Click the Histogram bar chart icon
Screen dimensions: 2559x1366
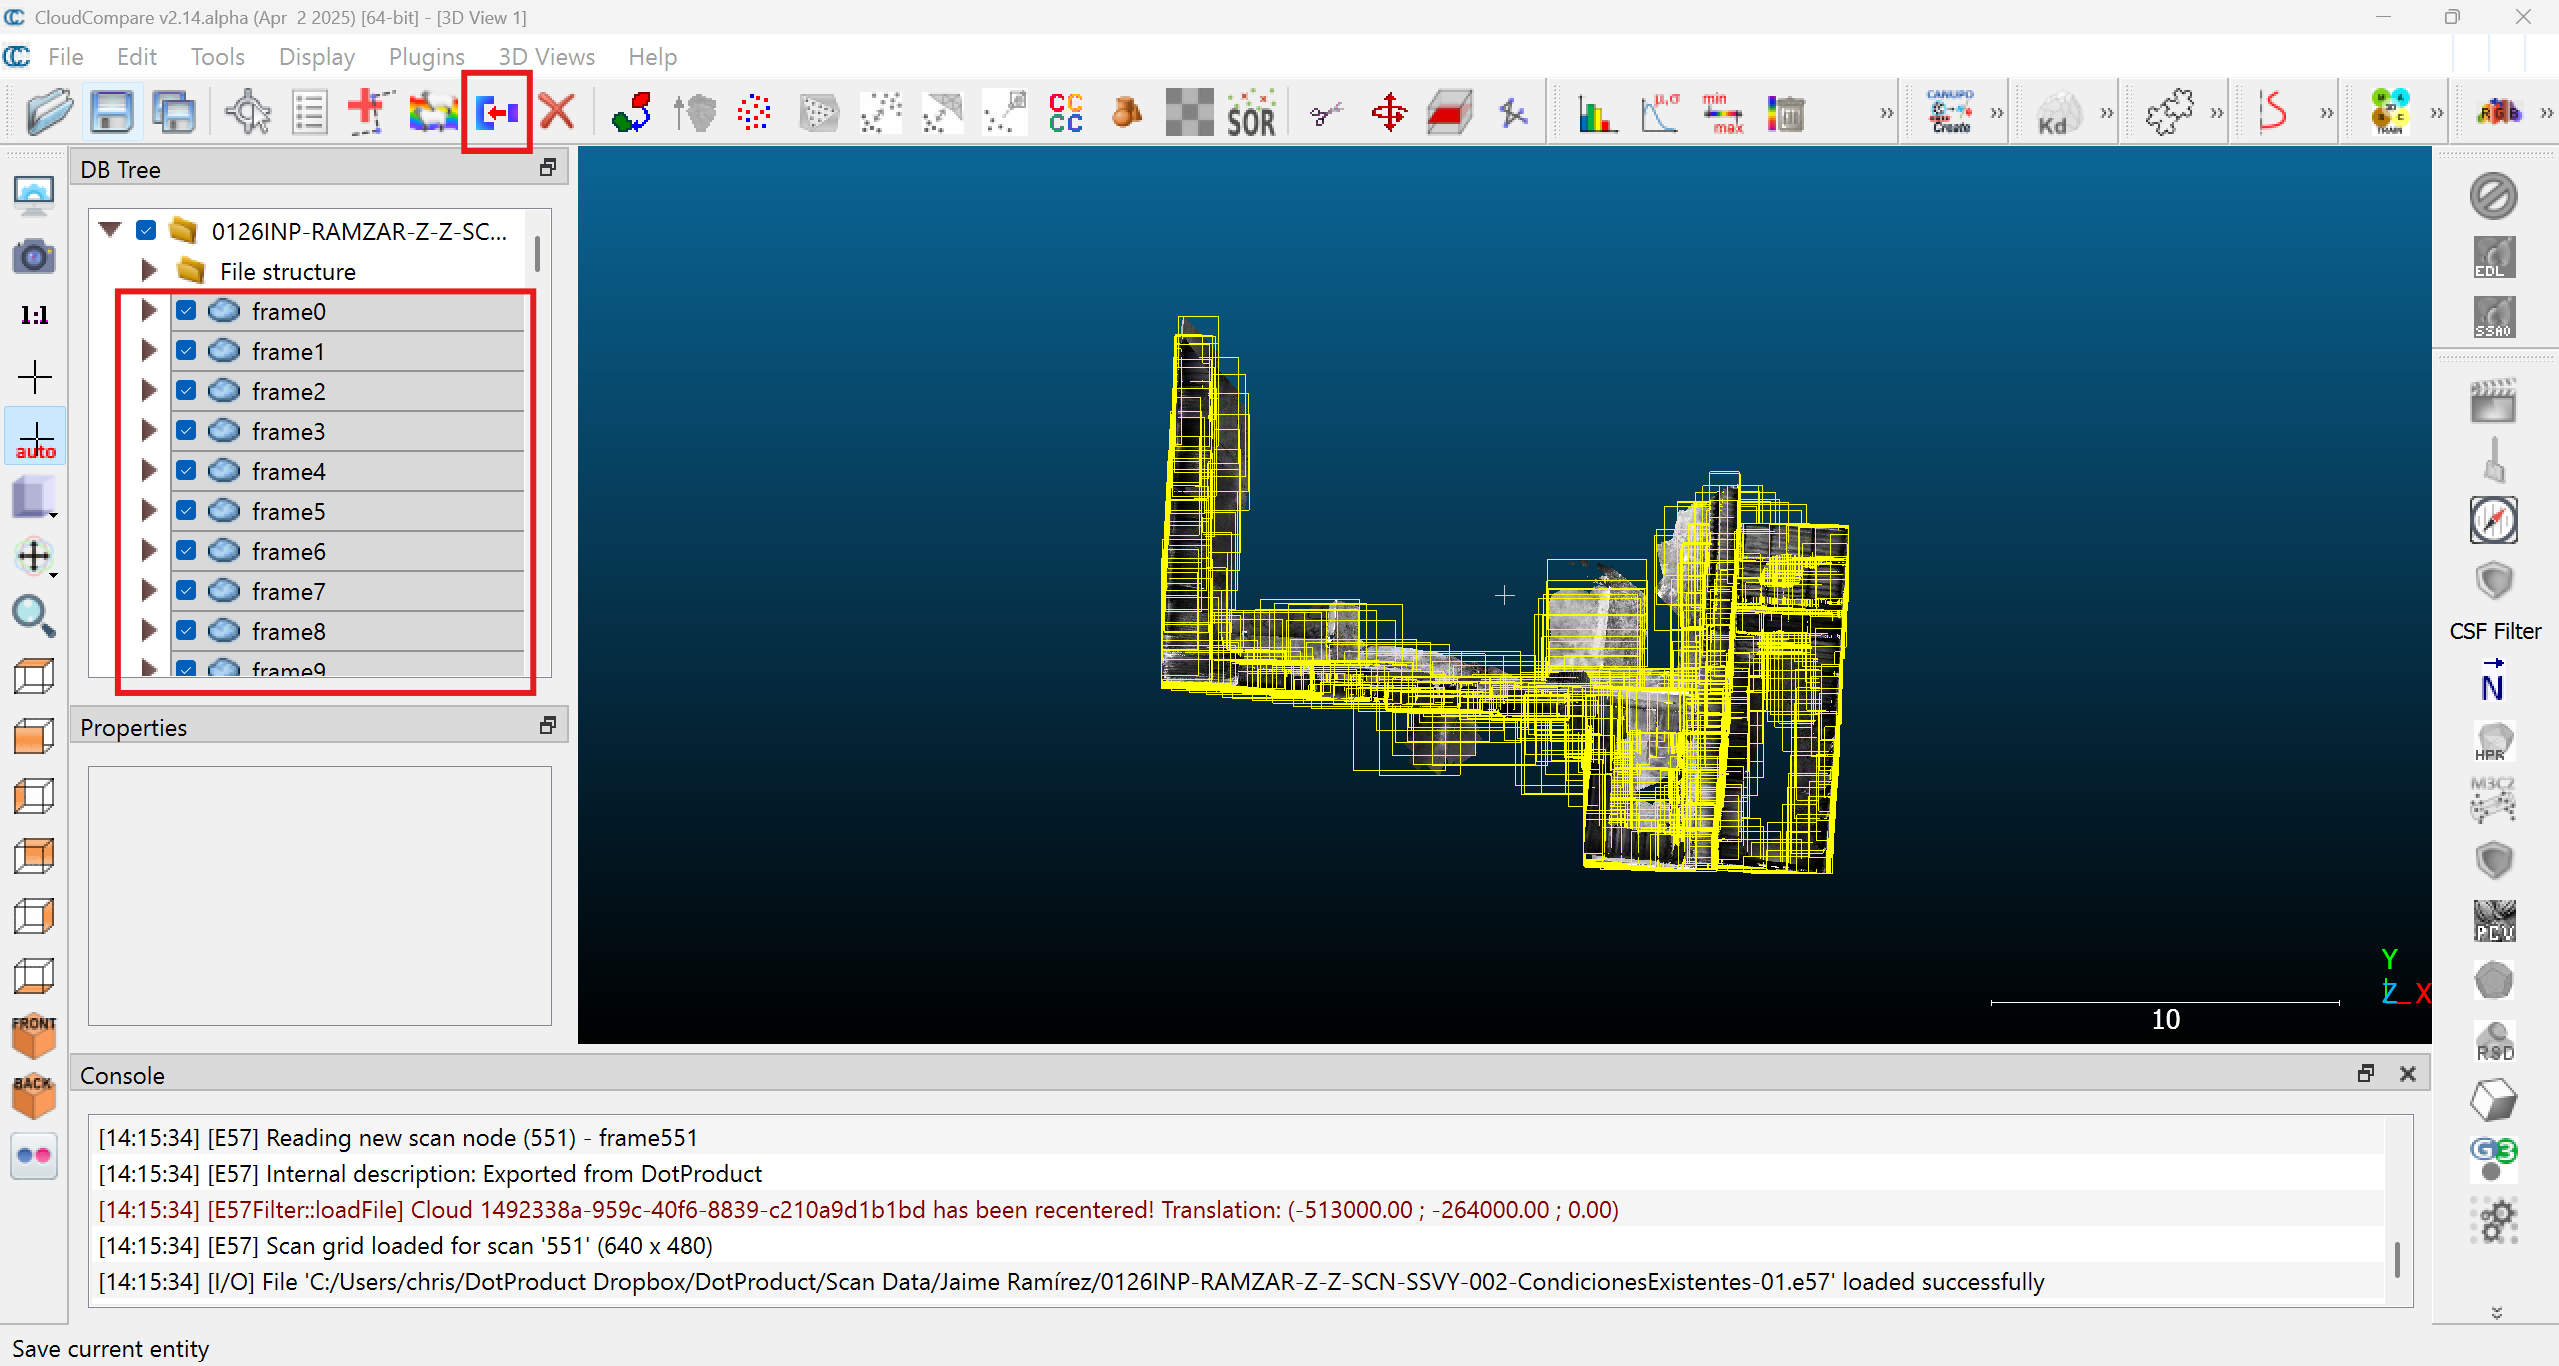(x=1597, y=113)
